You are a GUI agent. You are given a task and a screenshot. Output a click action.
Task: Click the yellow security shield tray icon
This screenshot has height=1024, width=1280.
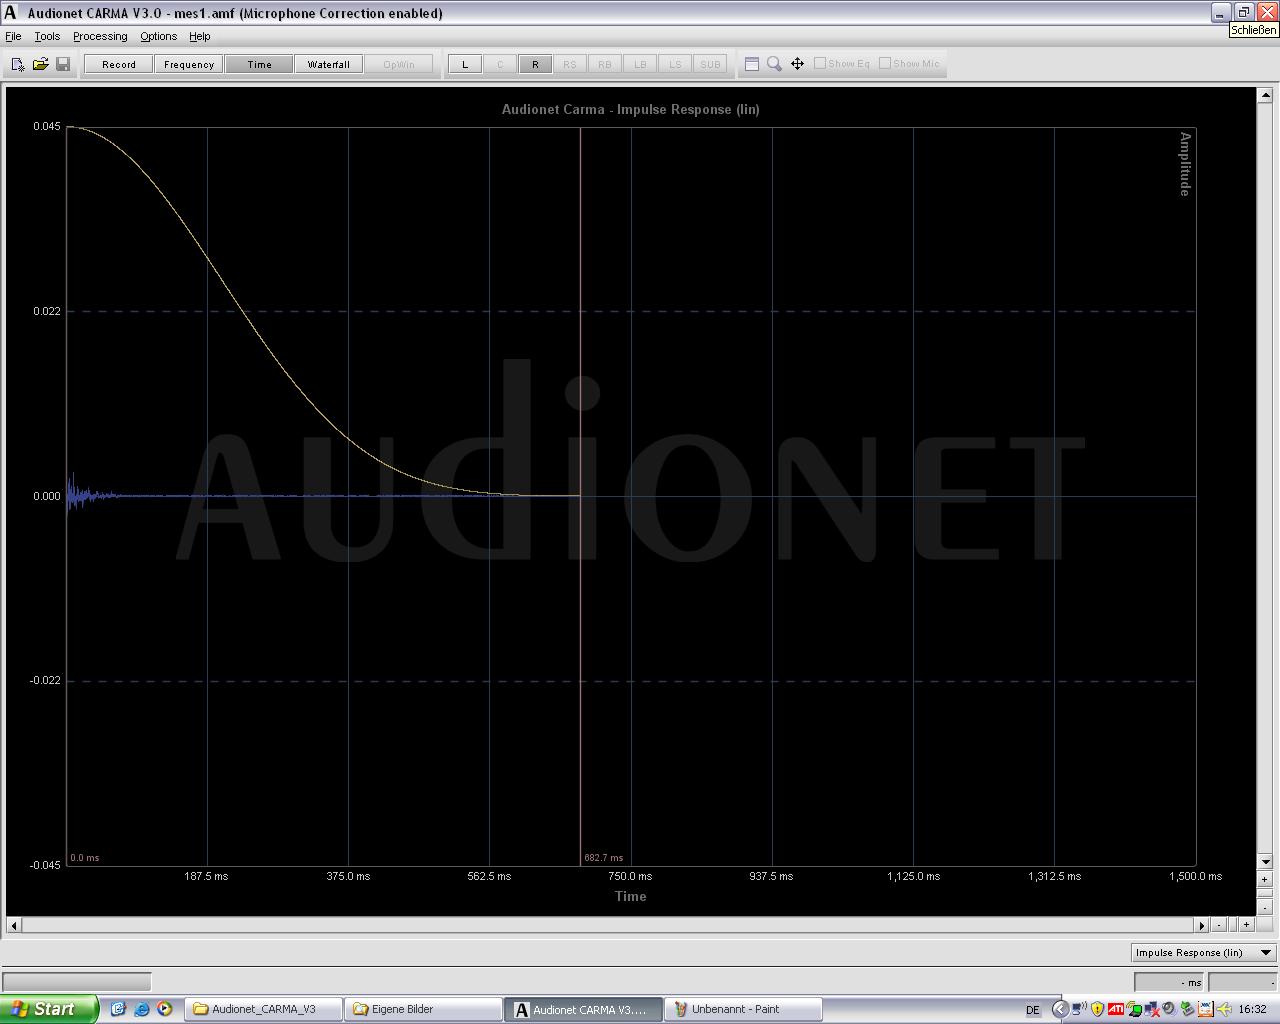click(1097, 1009)
